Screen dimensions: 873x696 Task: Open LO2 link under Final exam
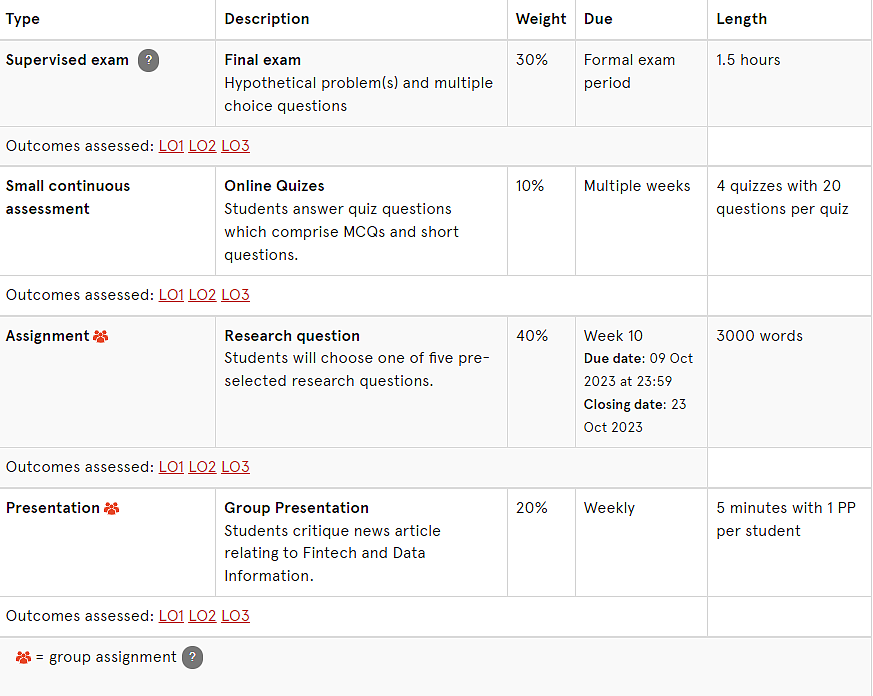pos(202,146)
